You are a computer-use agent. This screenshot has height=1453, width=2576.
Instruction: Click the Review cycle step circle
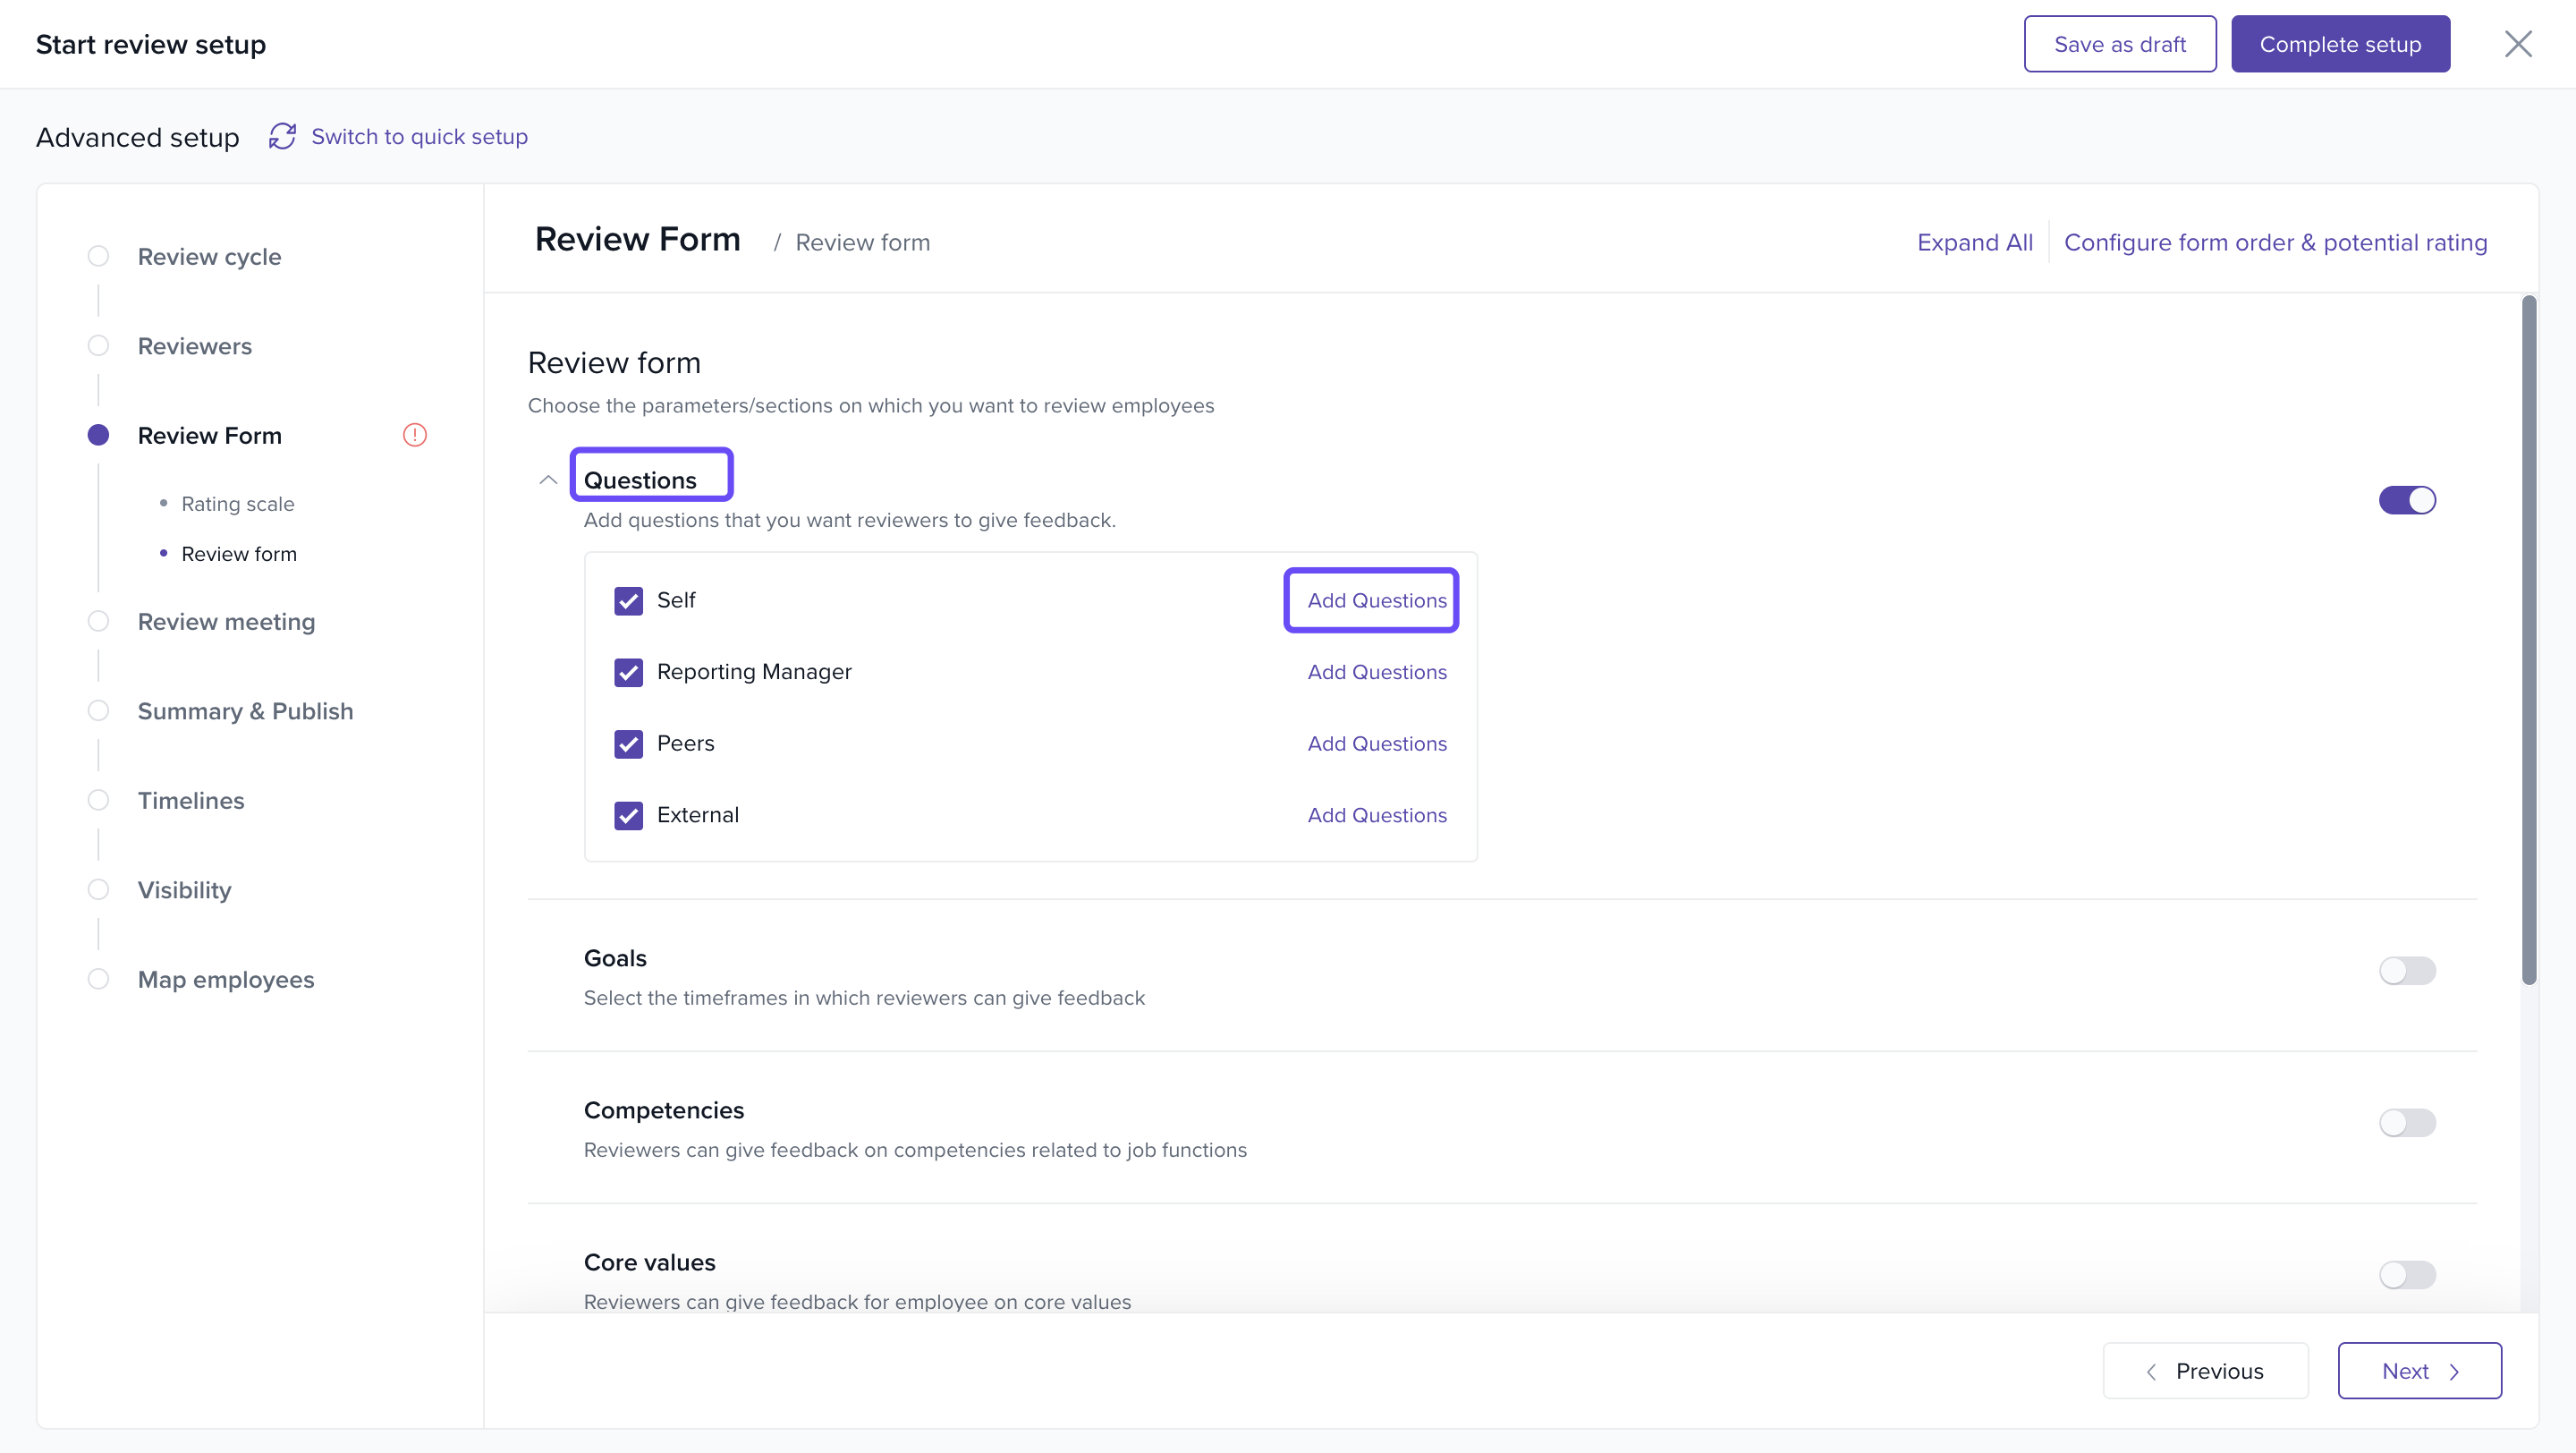tap(98, 256)
